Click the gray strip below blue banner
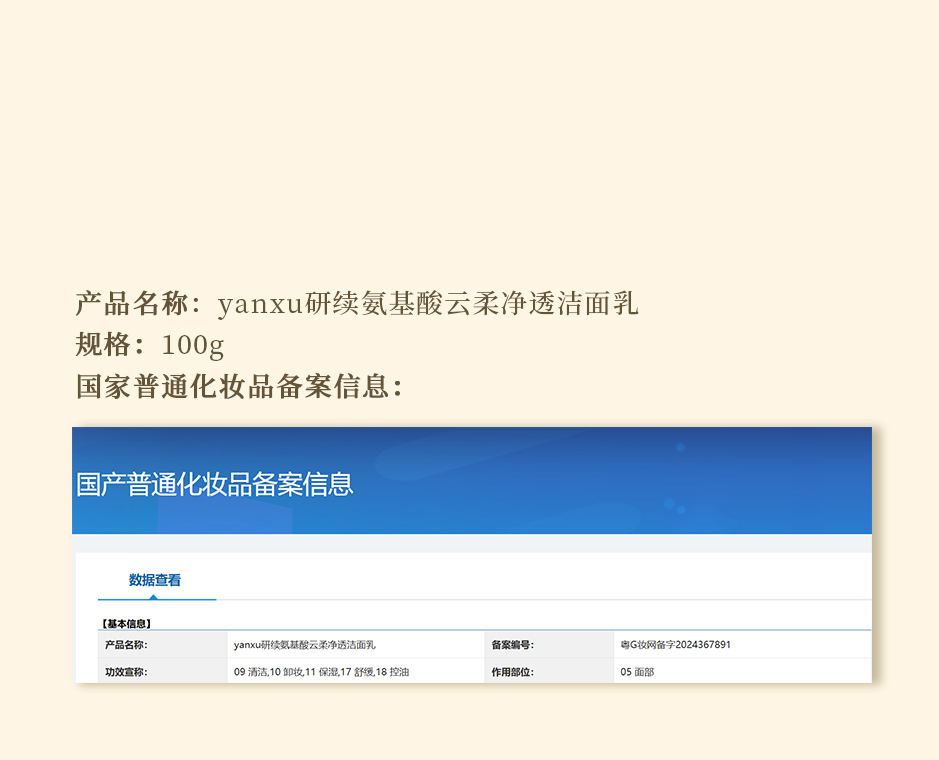Screen dimensions: 939x760 pyautogui.click(x=472, y=543)
